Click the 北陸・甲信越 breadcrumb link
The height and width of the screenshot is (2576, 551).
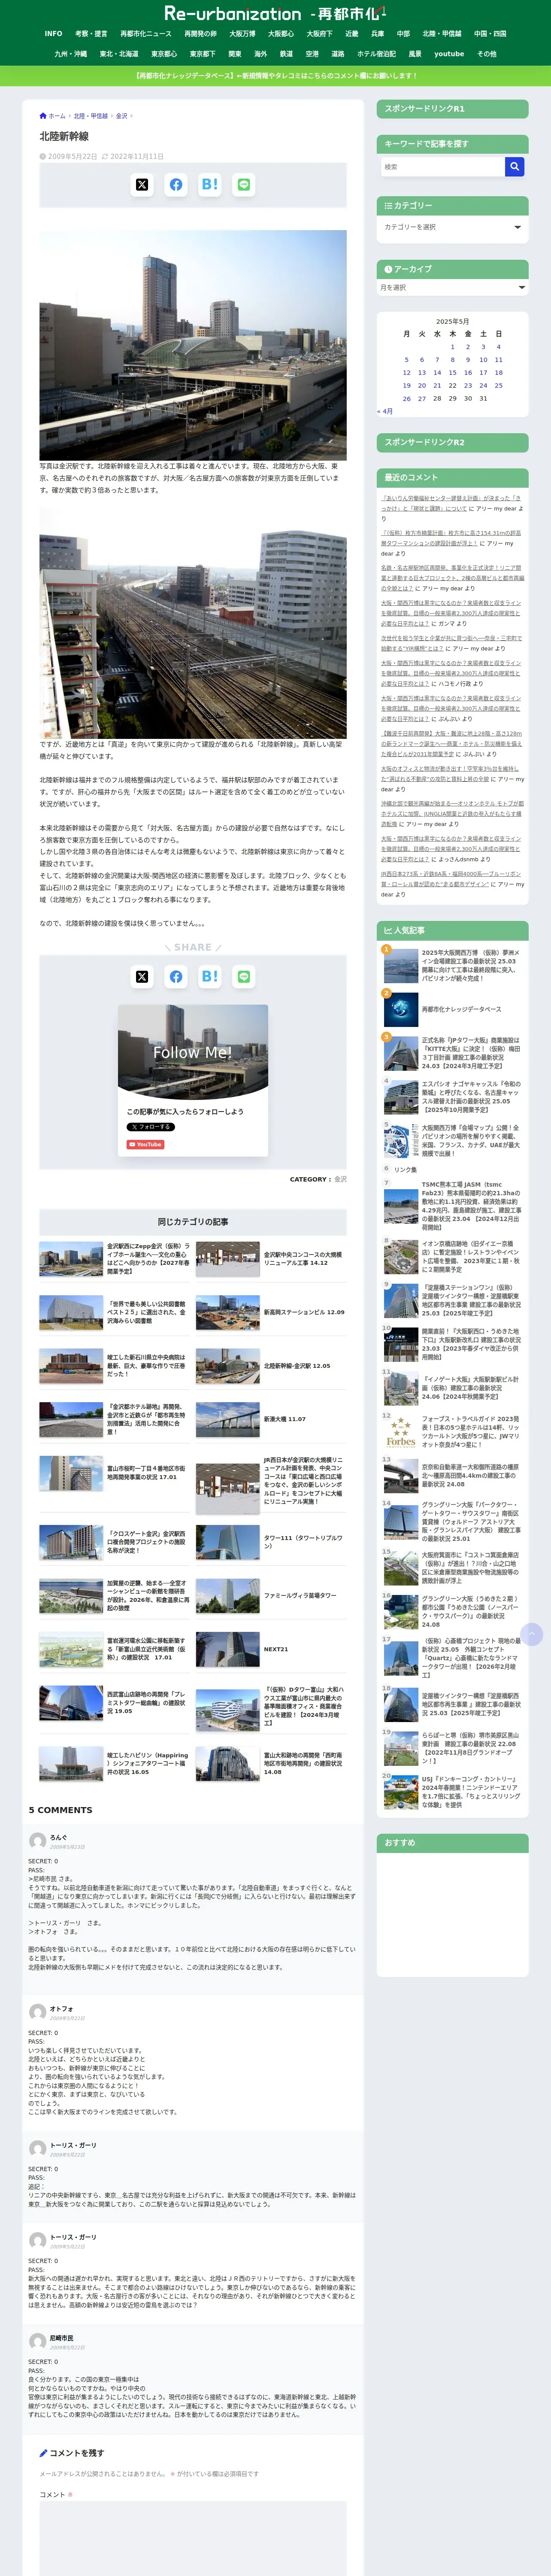pos(91,116)
